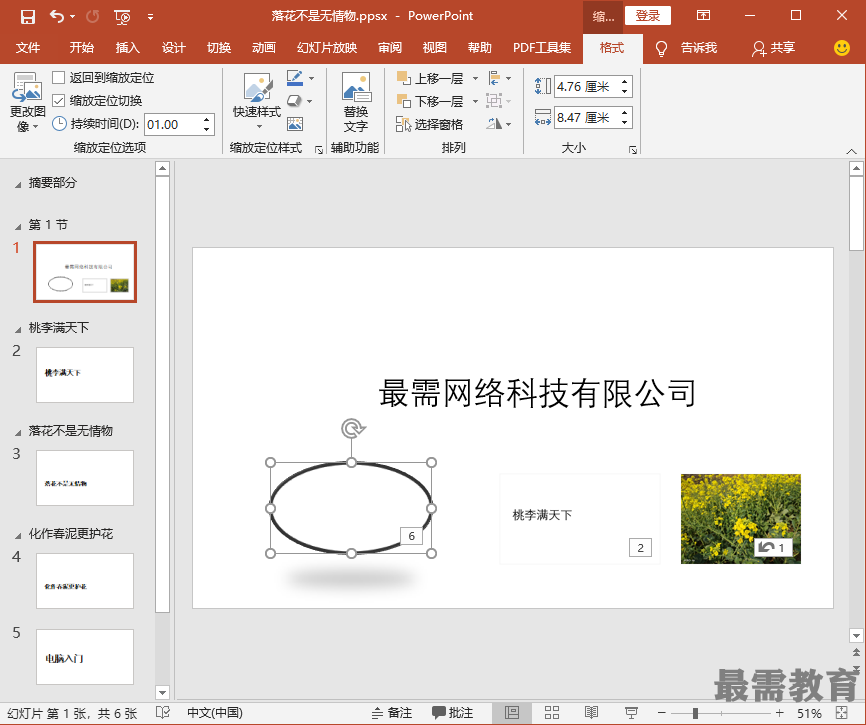This screenshot has height=725, width=866.
Task: Switch to the 设计 tab
Action: pyautogui.click(x=173, y=48)
